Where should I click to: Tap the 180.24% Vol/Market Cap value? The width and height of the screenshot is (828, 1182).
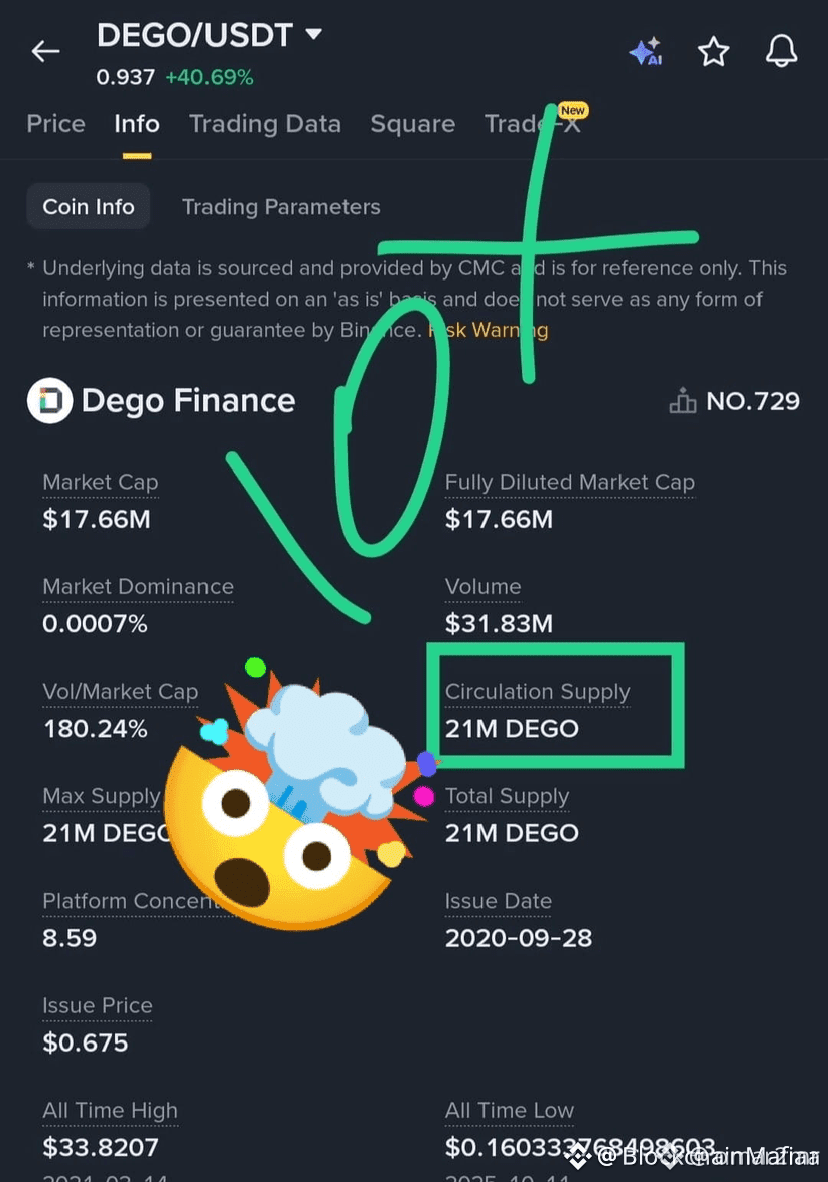(x=95, y=728)
